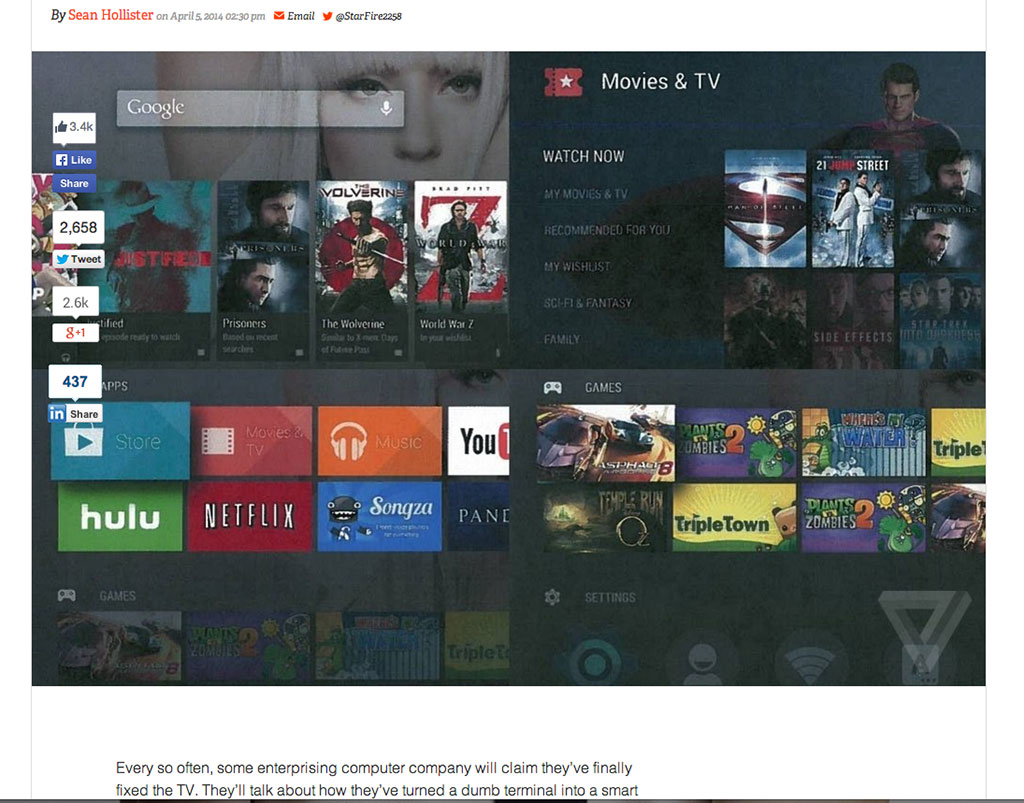Click the microphone icon in Google search bar
The height and width of the screenshot is (803, 1024).
tap(386, 108)
